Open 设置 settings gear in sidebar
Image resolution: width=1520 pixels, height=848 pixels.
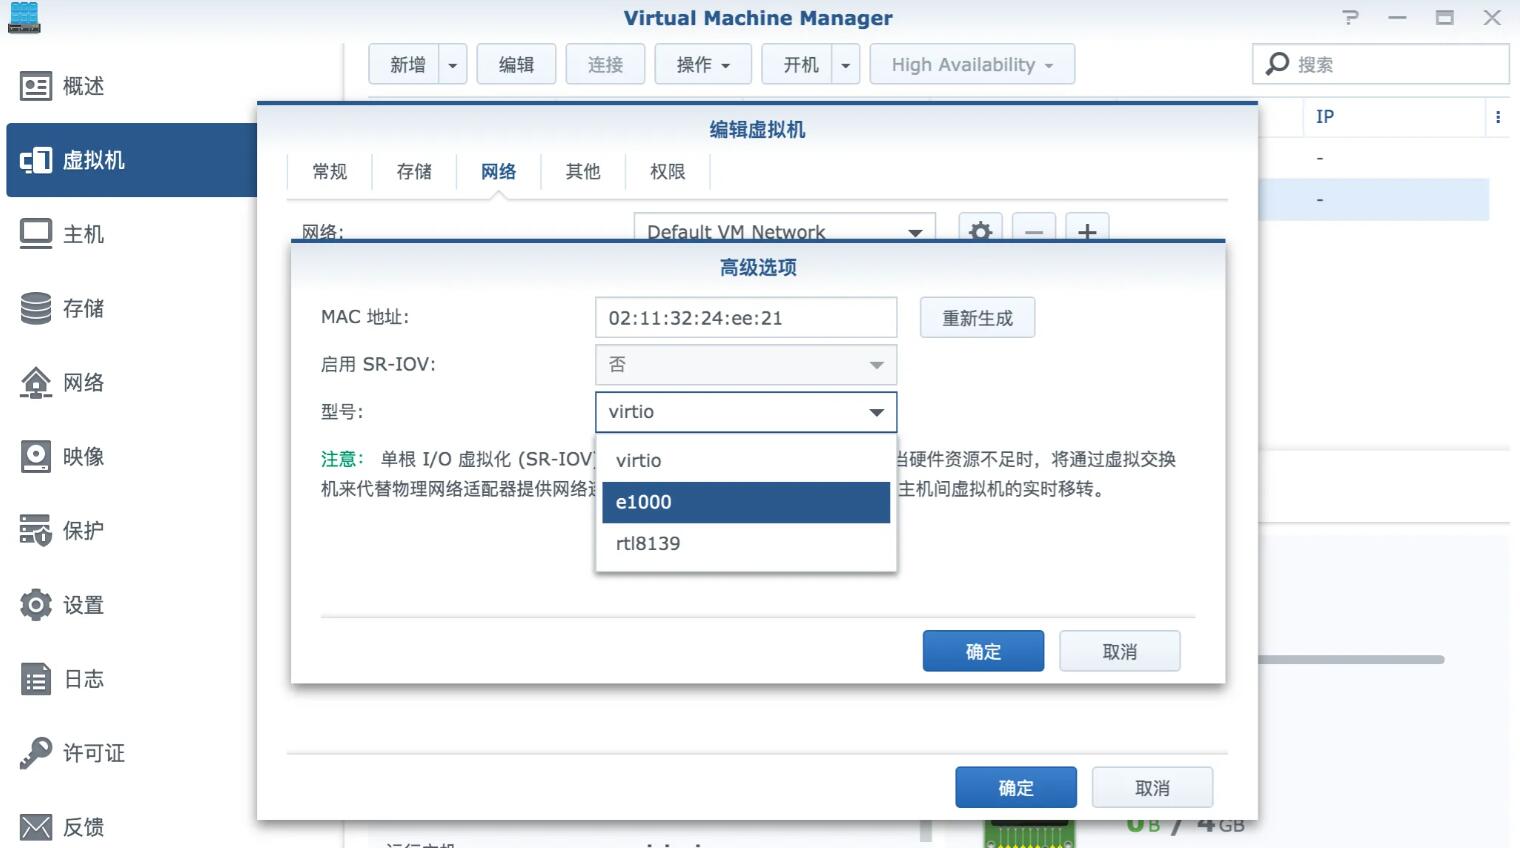click(x=36, y=605)
